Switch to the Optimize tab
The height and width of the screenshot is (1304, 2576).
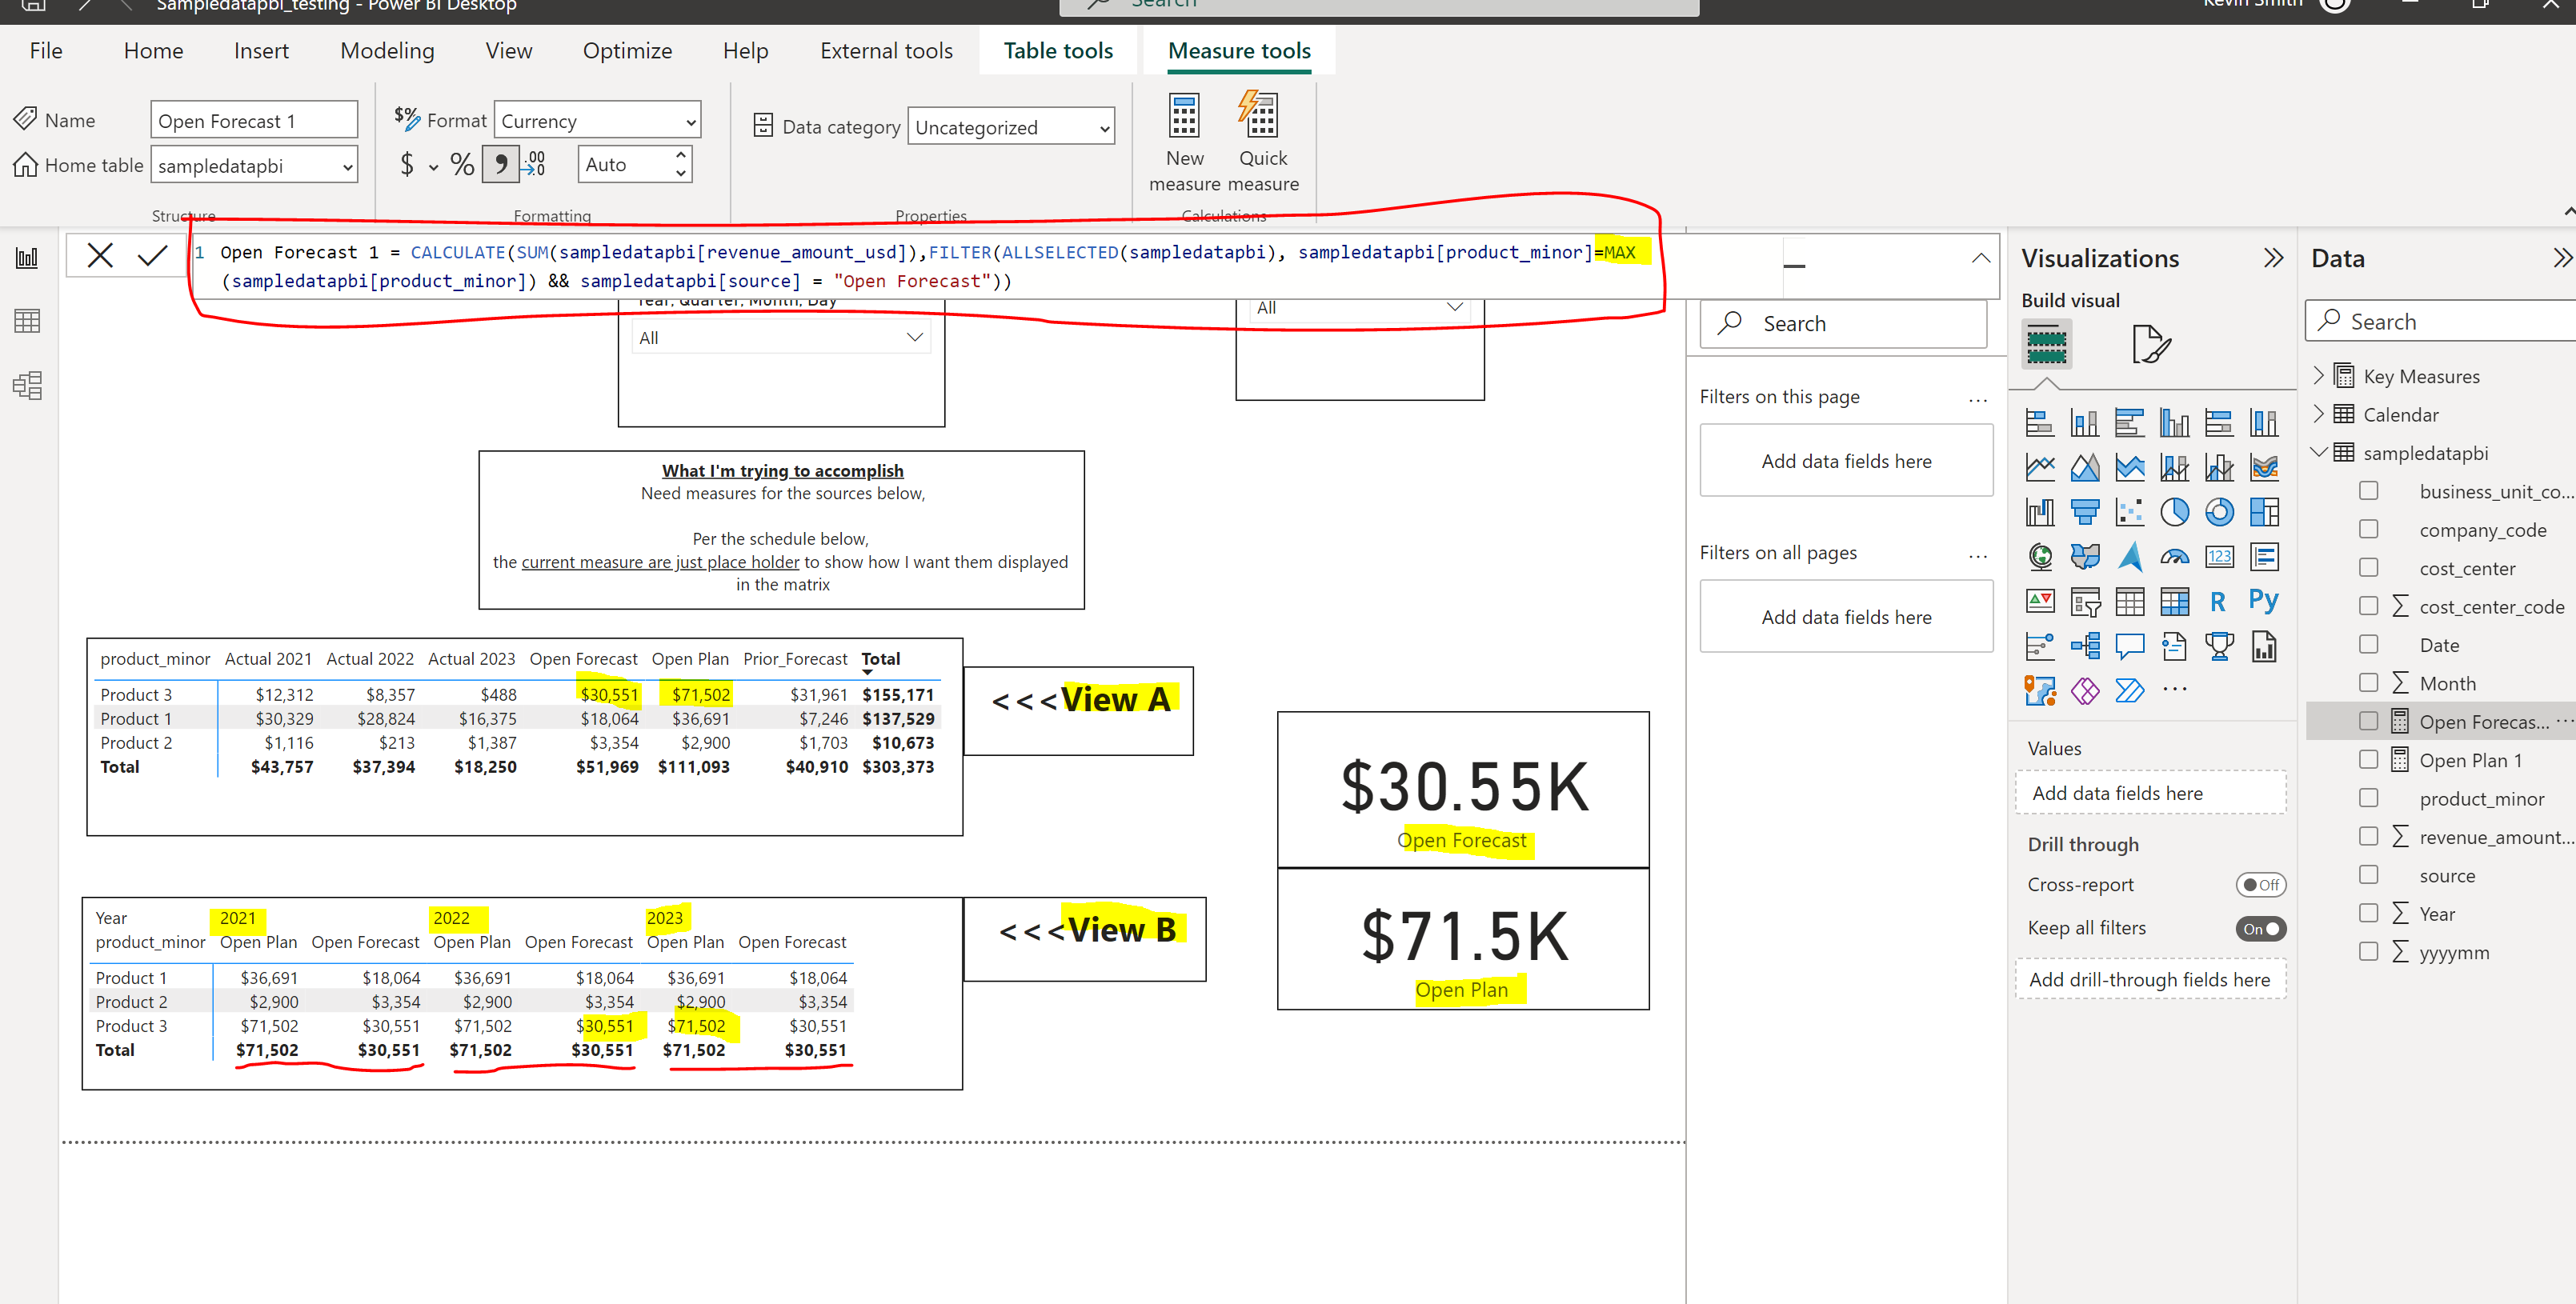627,50
